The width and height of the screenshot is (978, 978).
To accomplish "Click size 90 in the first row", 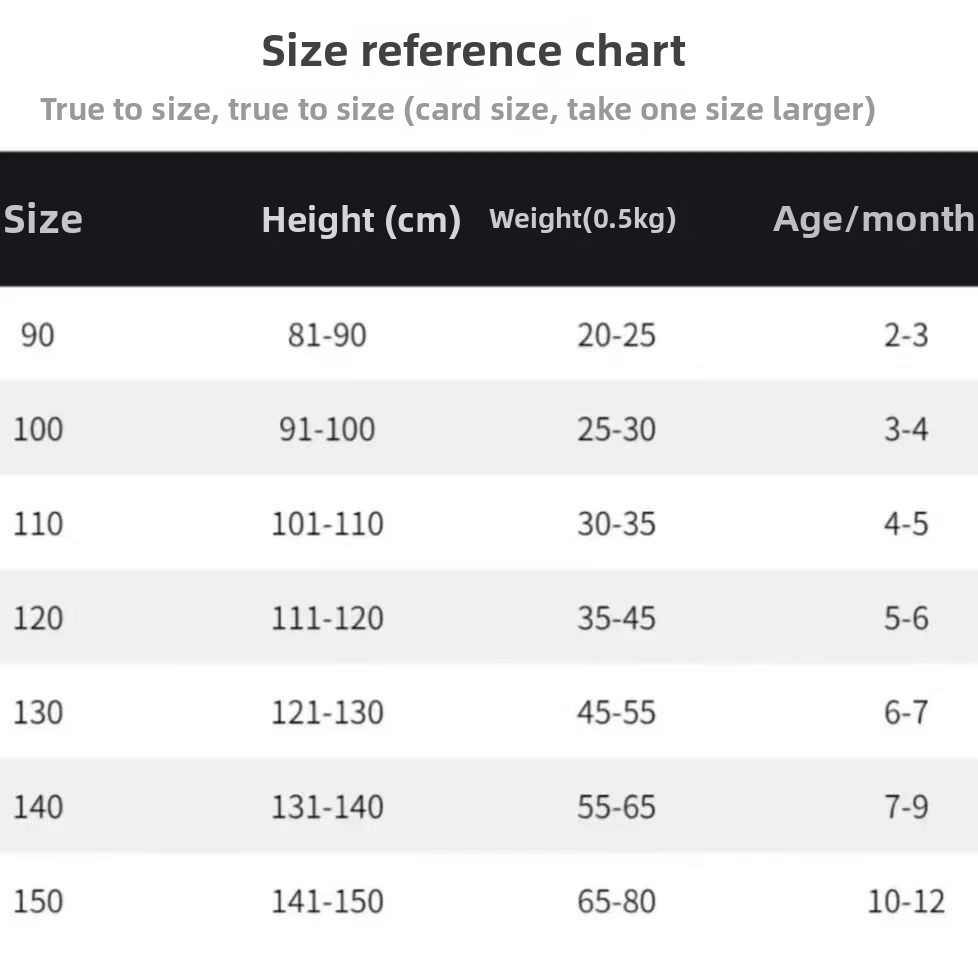I will (37, 335).
